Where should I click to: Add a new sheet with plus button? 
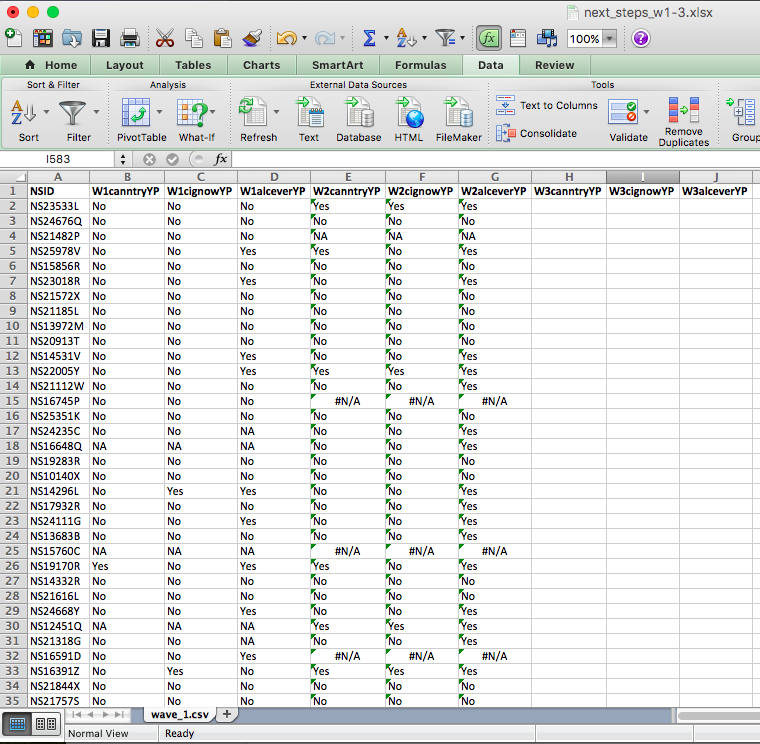[227, 714]
